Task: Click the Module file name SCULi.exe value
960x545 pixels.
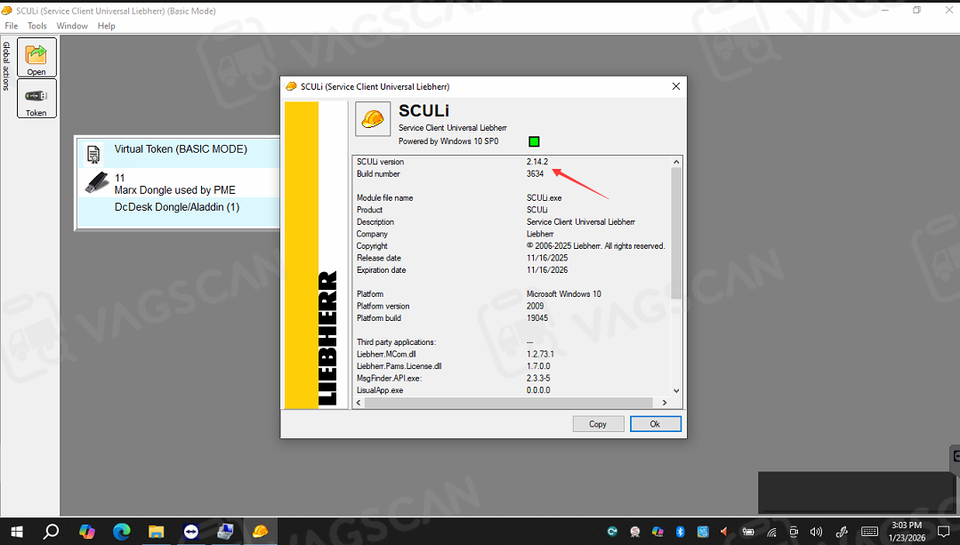Action: [544, 198]
